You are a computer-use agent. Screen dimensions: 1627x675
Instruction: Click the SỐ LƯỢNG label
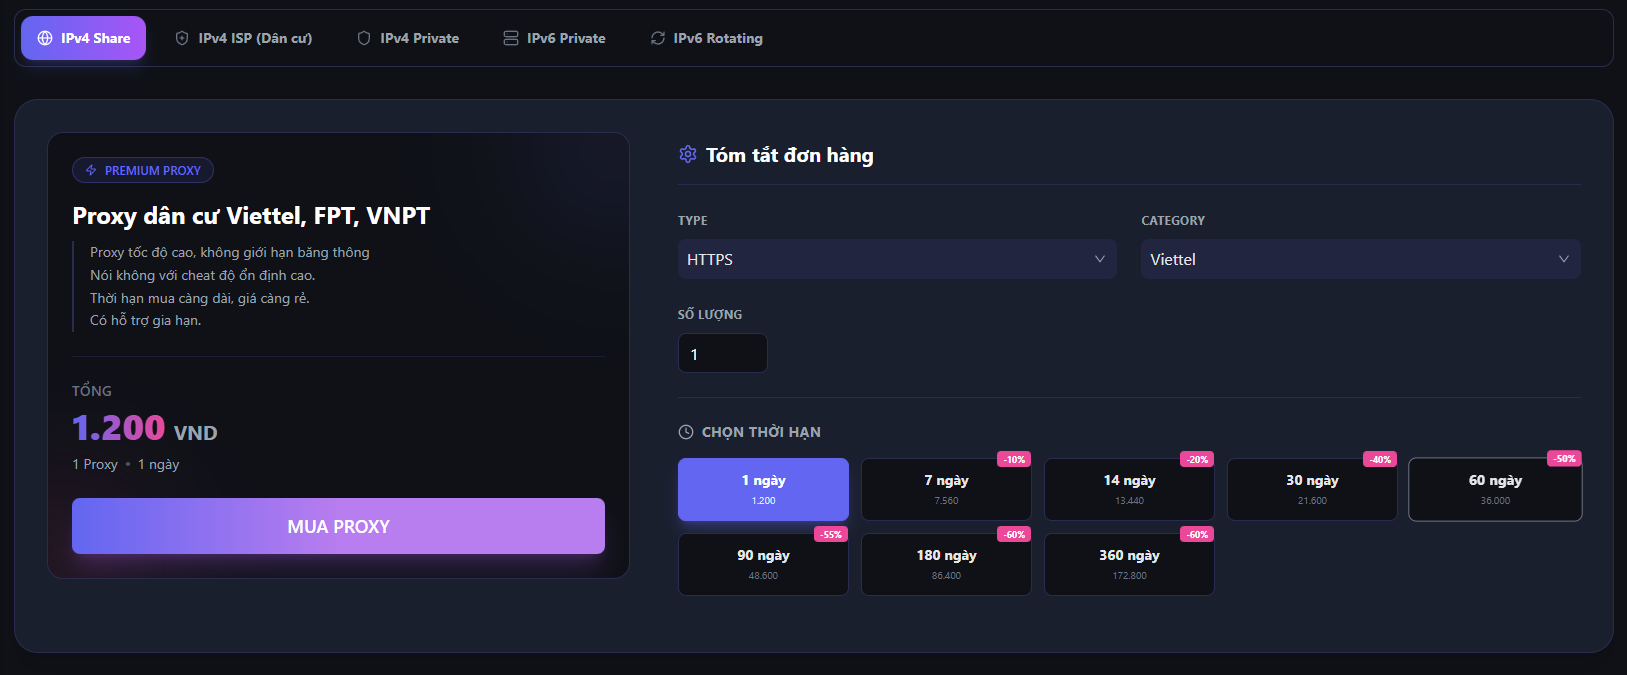click(710, 314)
